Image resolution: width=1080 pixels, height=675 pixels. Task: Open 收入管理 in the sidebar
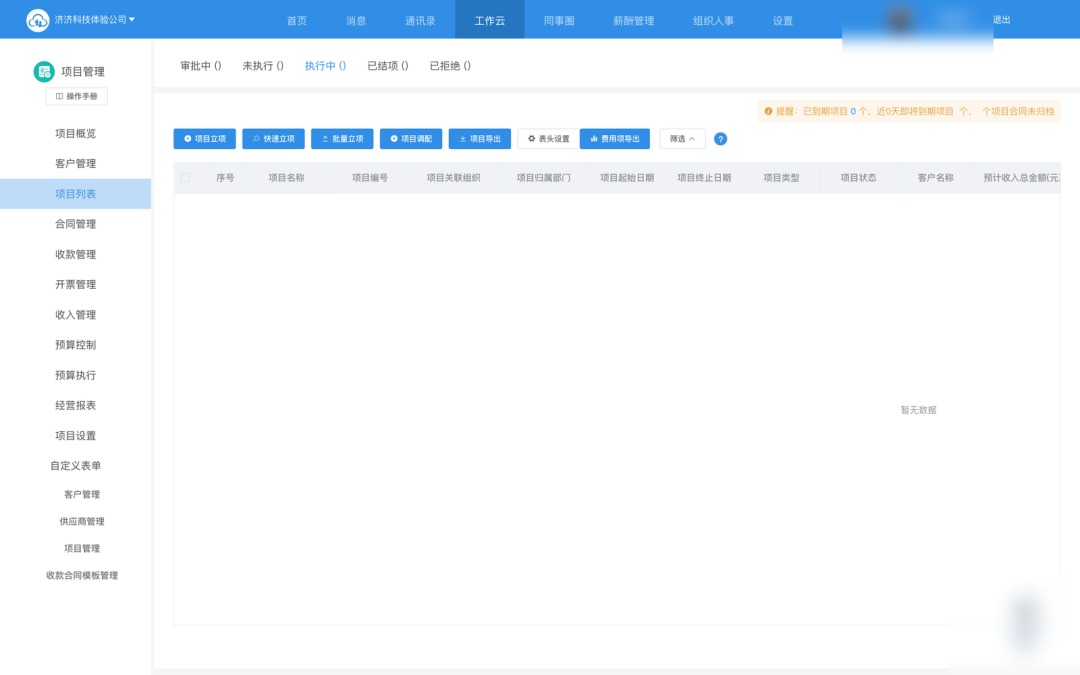pos(76,315)
